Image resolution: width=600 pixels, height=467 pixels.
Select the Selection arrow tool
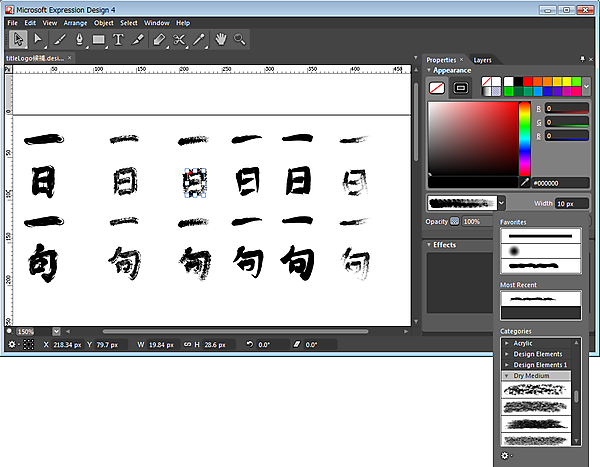tap(18, 39)
